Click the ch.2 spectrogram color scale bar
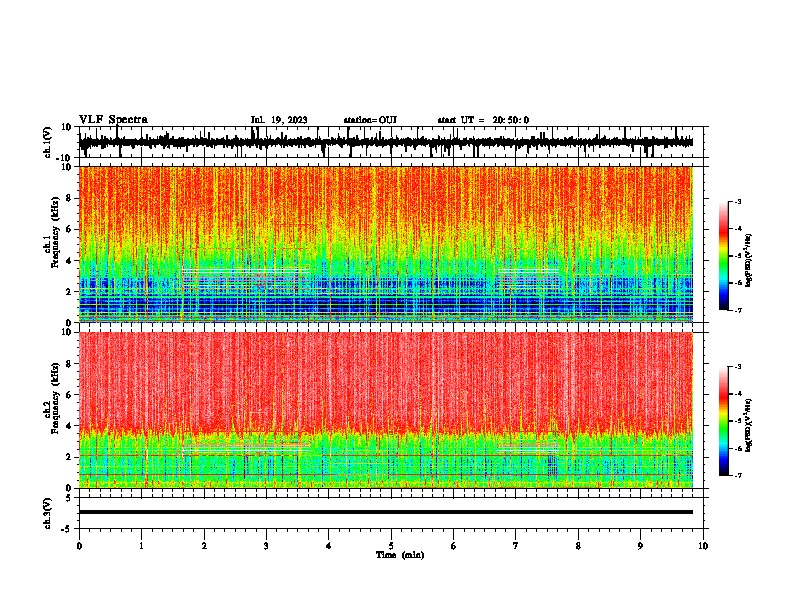The width and height of the screenshot is (792, 612). (724, 421)
